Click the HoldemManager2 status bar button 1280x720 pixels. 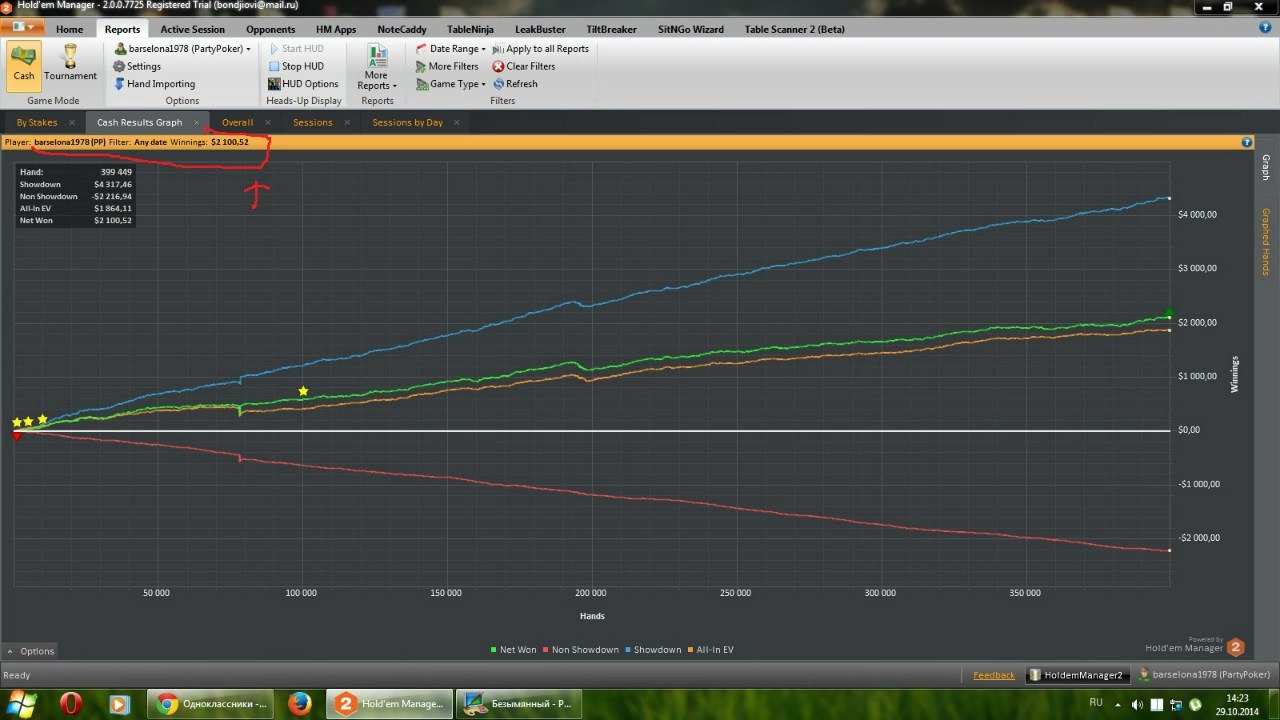pyautogui.click(x=1080, y=675)
